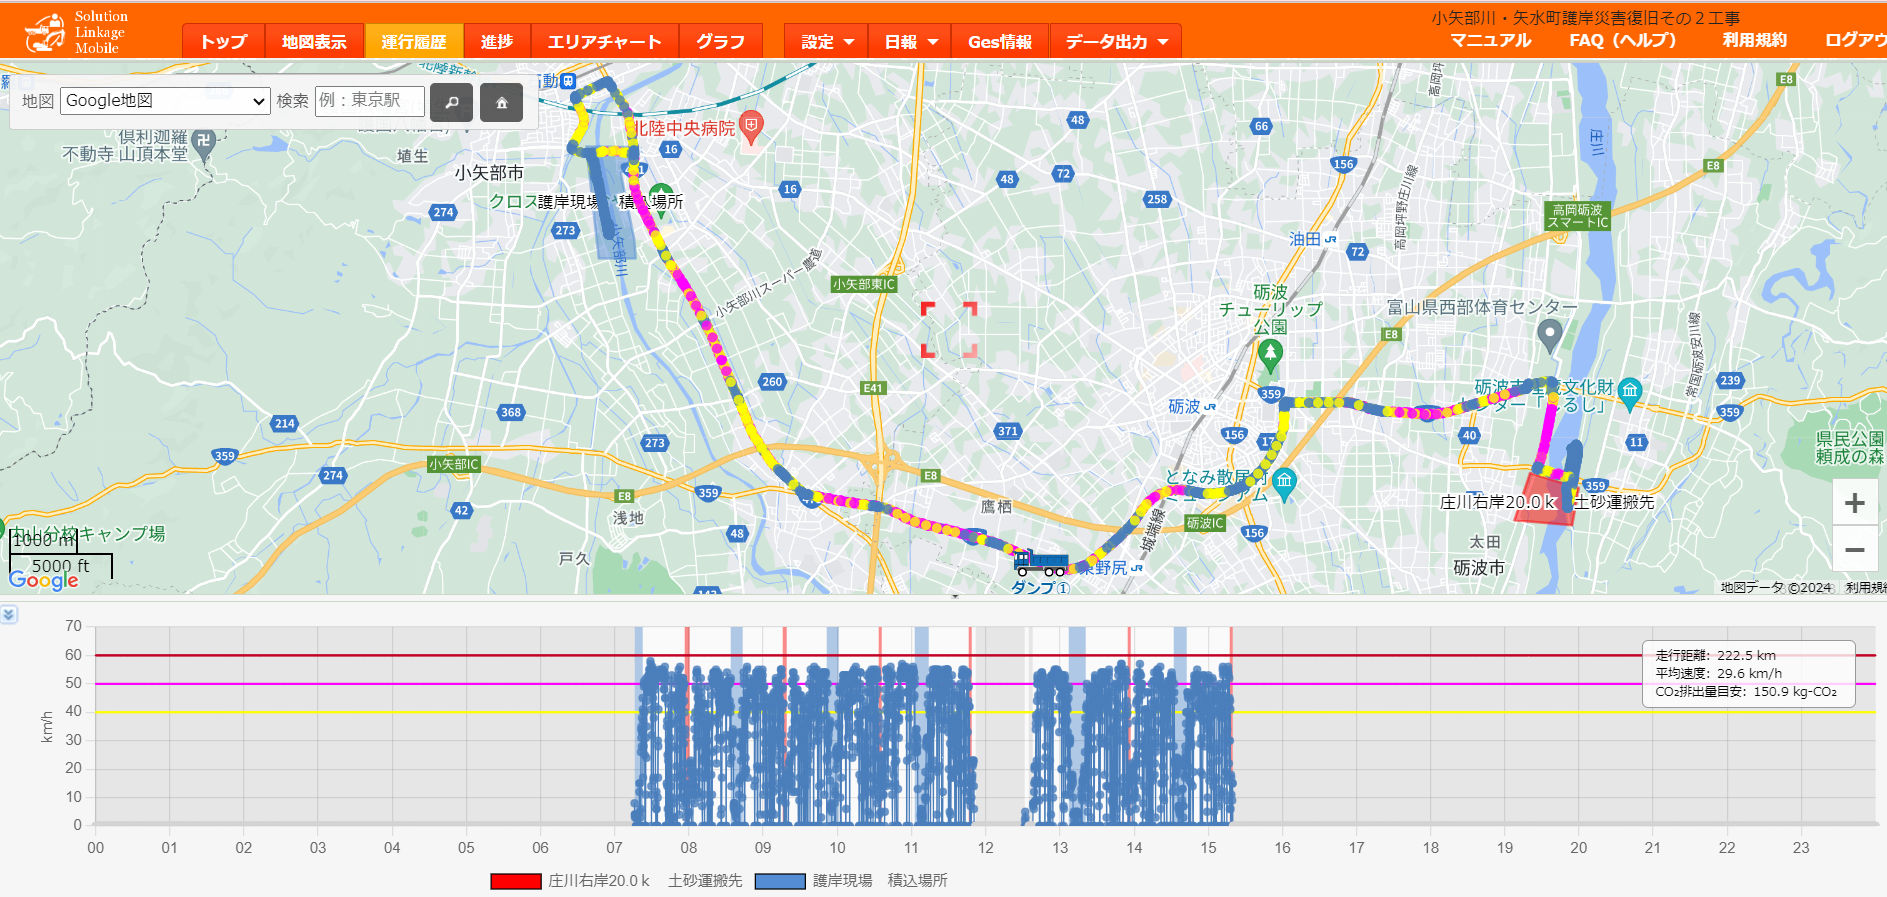
Task: Open the データ出力 dropdown menu
Action: coord(1116,42)
